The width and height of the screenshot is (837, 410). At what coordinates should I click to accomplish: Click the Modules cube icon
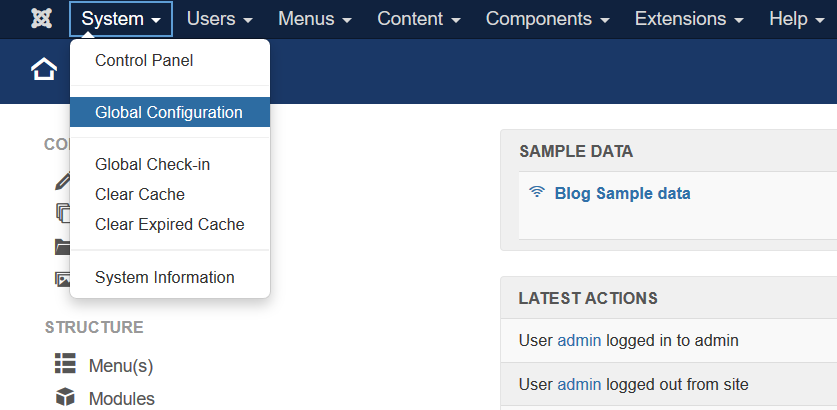click(65, 398)
